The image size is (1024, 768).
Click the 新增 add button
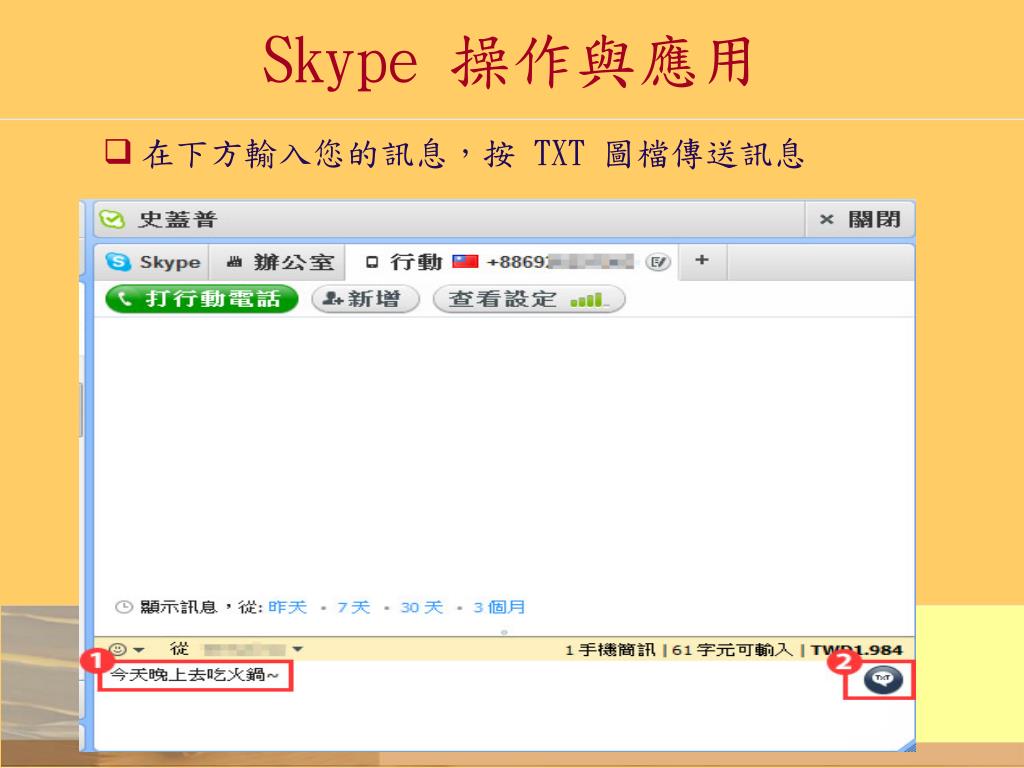click(365, 299)
